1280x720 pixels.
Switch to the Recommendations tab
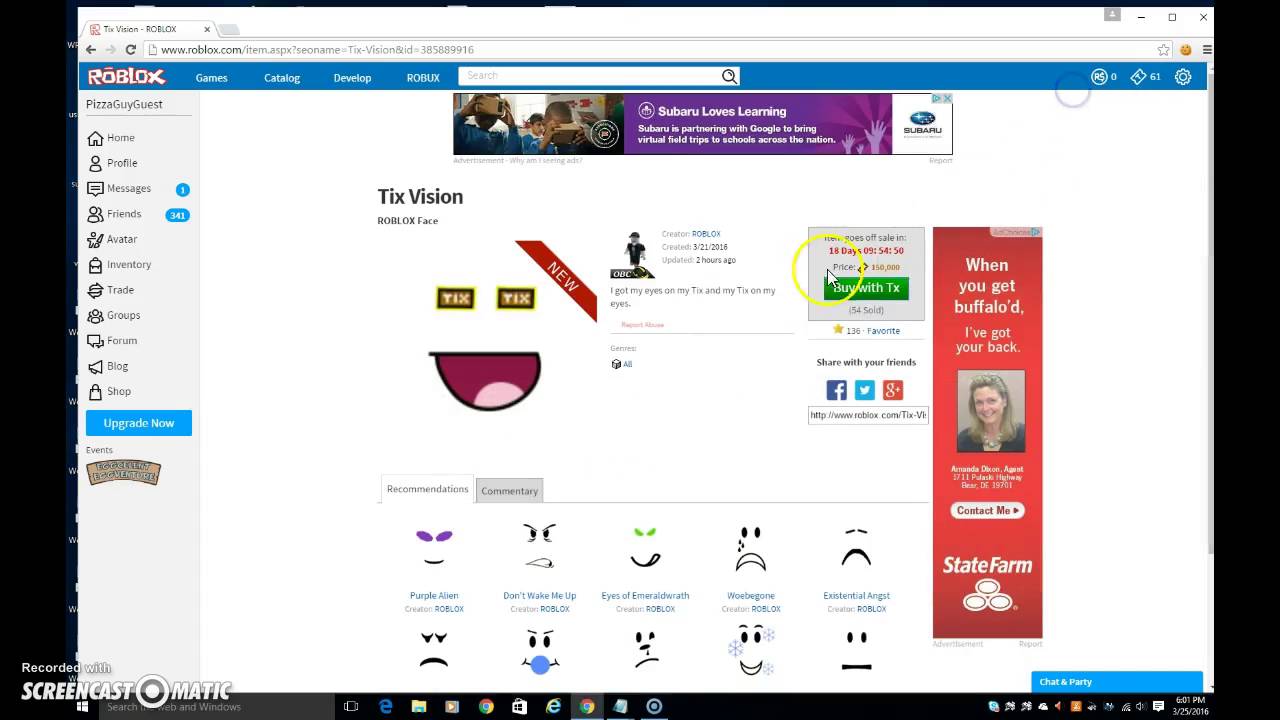(427, 489)
